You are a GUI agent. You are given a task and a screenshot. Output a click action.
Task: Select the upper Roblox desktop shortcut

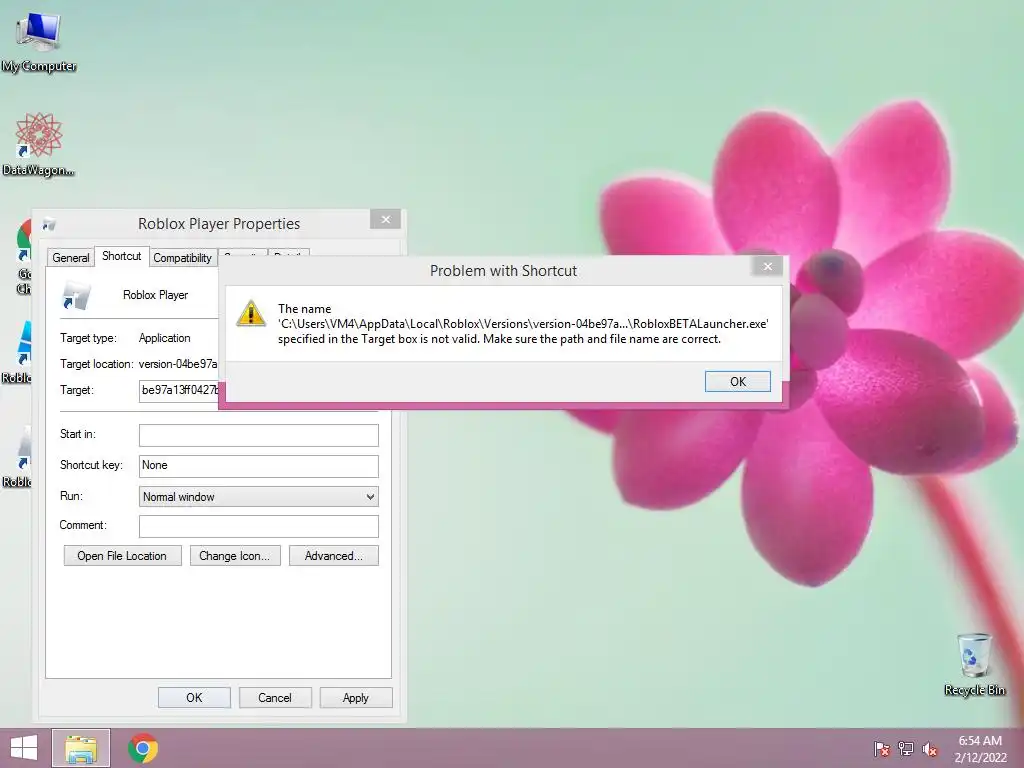coord(18,351)
